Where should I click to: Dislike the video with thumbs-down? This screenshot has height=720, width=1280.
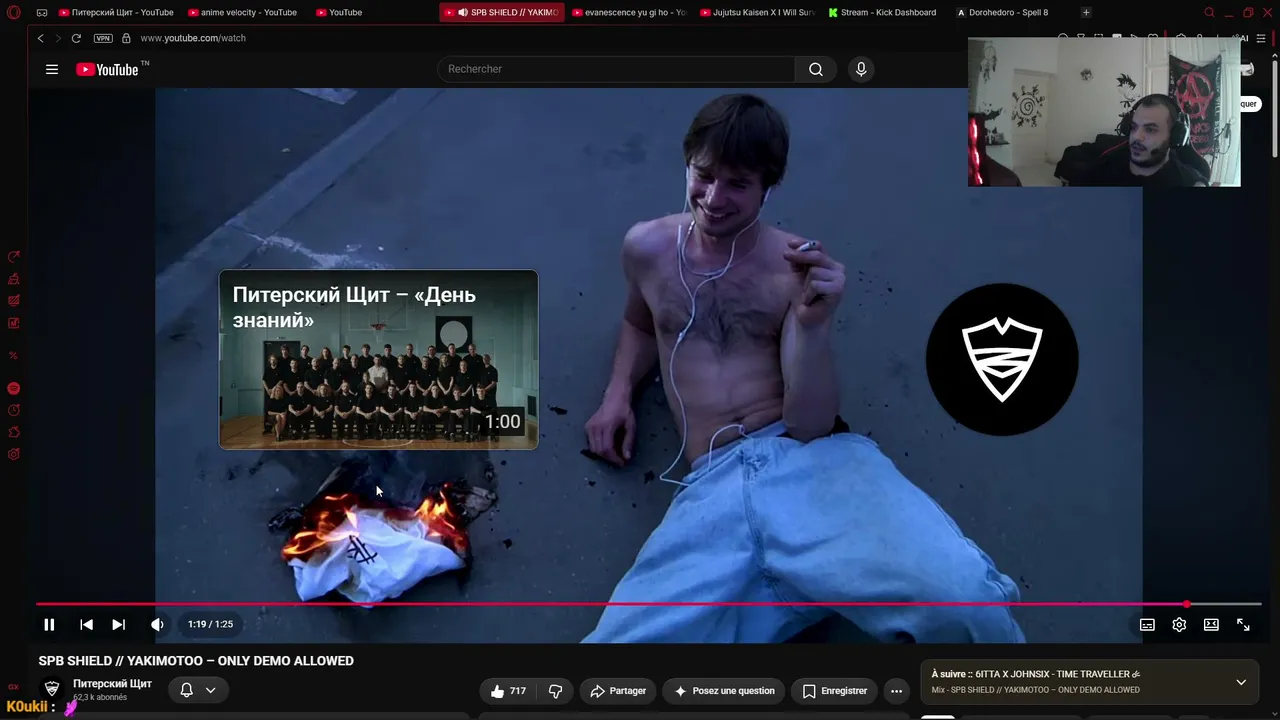[555, 691]
